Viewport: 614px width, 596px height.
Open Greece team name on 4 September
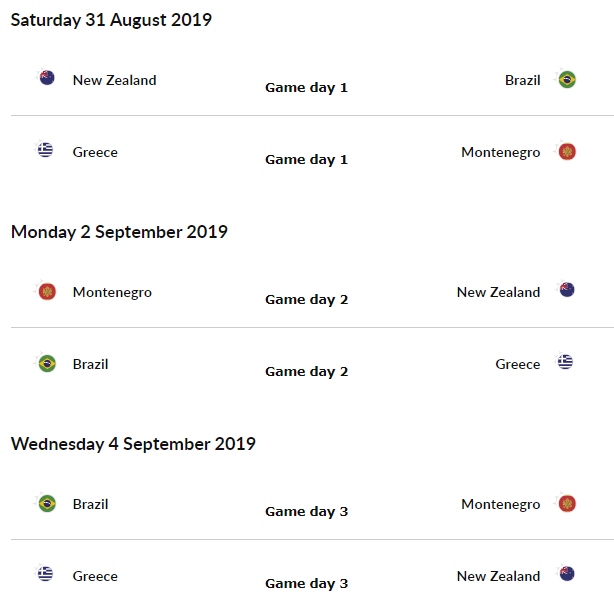95,576
